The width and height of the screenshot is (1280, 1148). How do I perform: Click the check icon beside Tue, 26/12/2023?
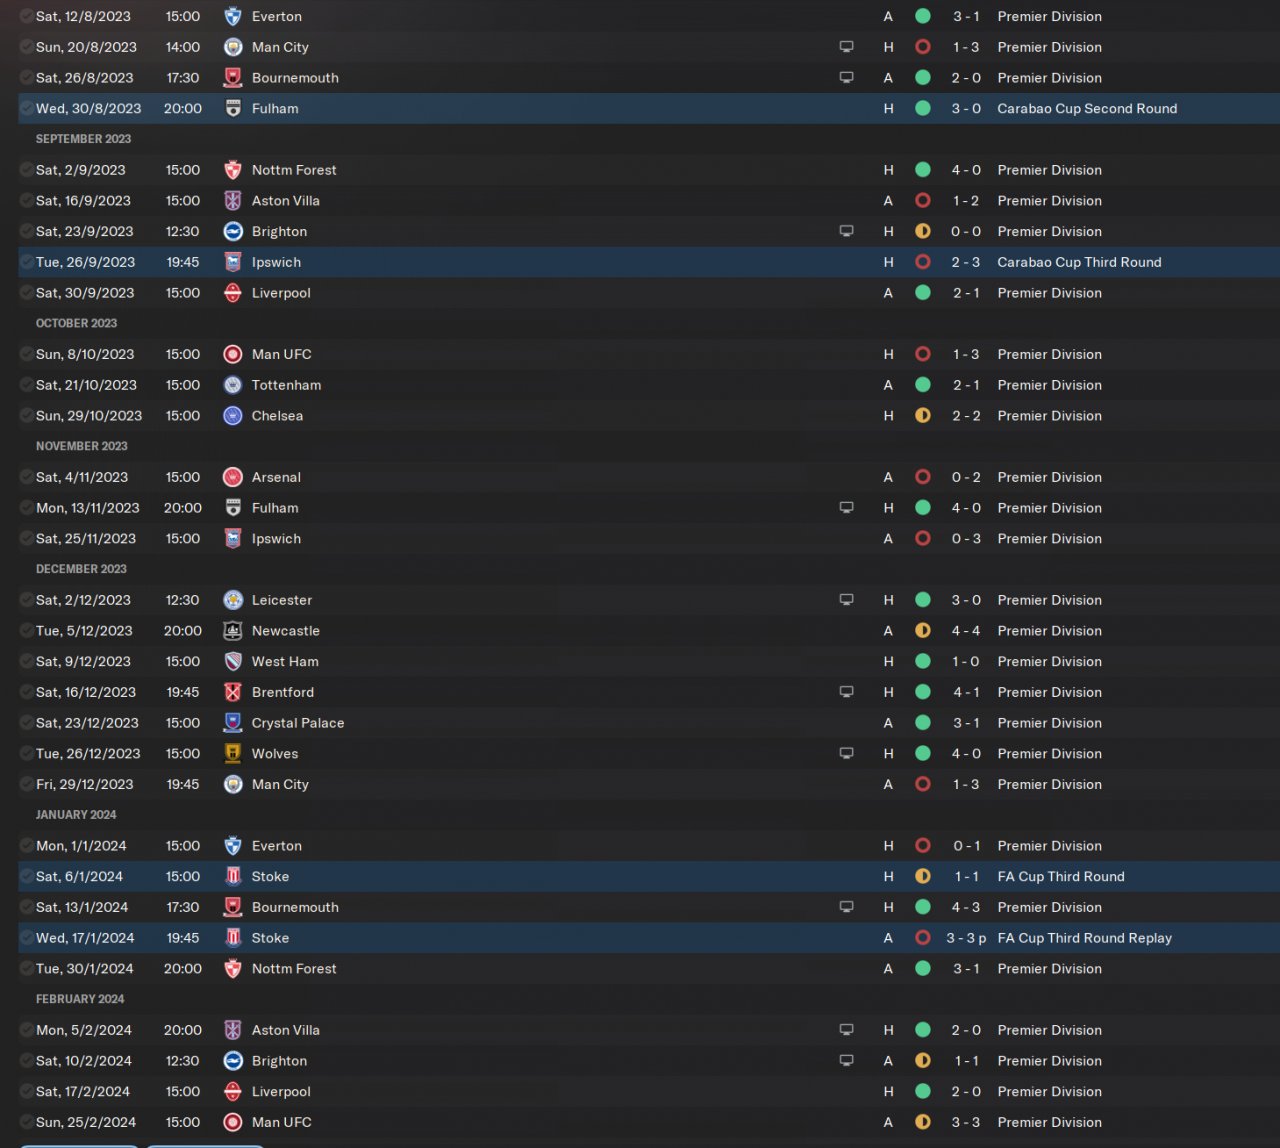pos(26,754)
